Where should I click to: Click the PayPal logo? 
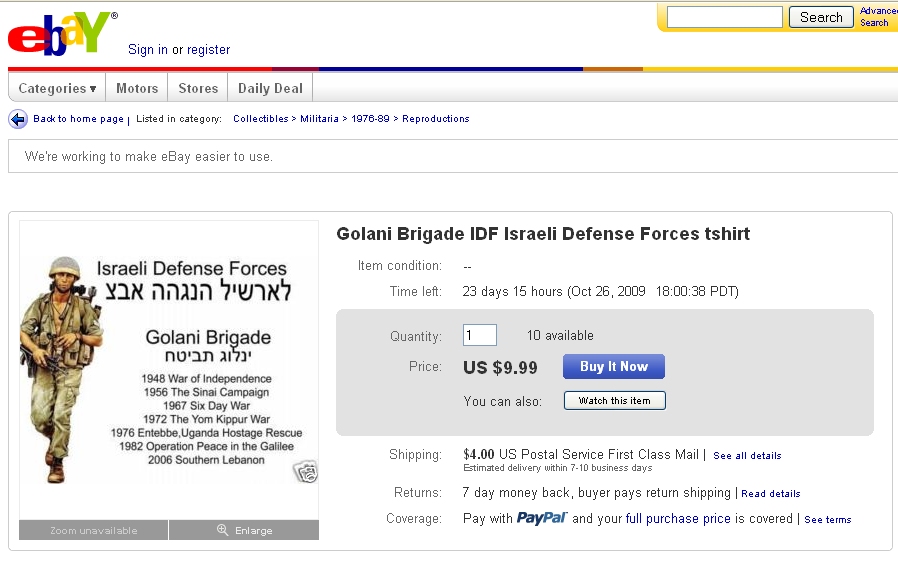pyautogui.click(x=542, y=518)
